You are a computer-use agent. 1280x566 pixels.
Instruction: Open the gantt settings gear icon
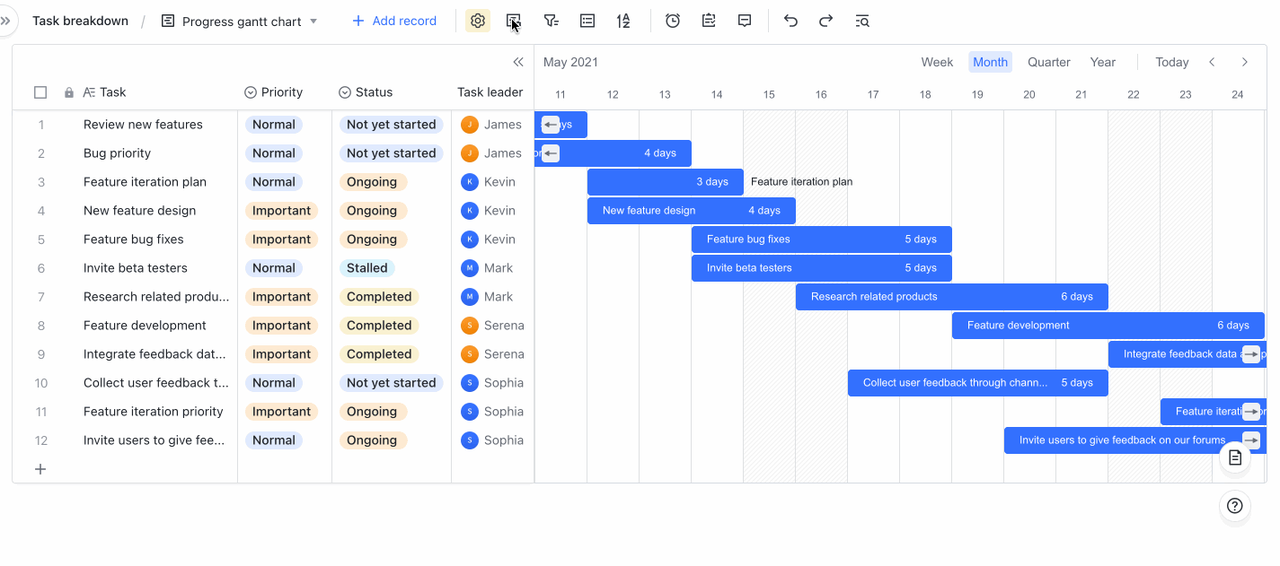478,21
